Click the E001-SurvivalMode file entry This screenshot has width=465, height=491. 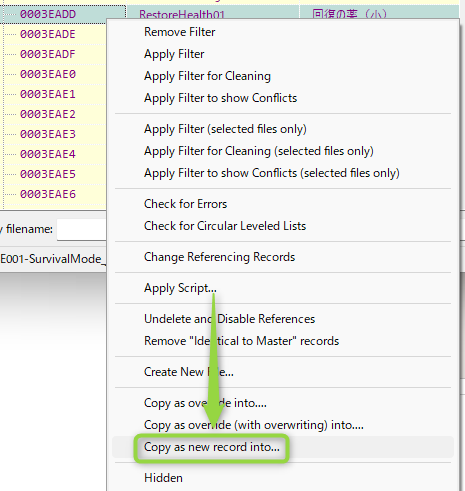[53, 259]
